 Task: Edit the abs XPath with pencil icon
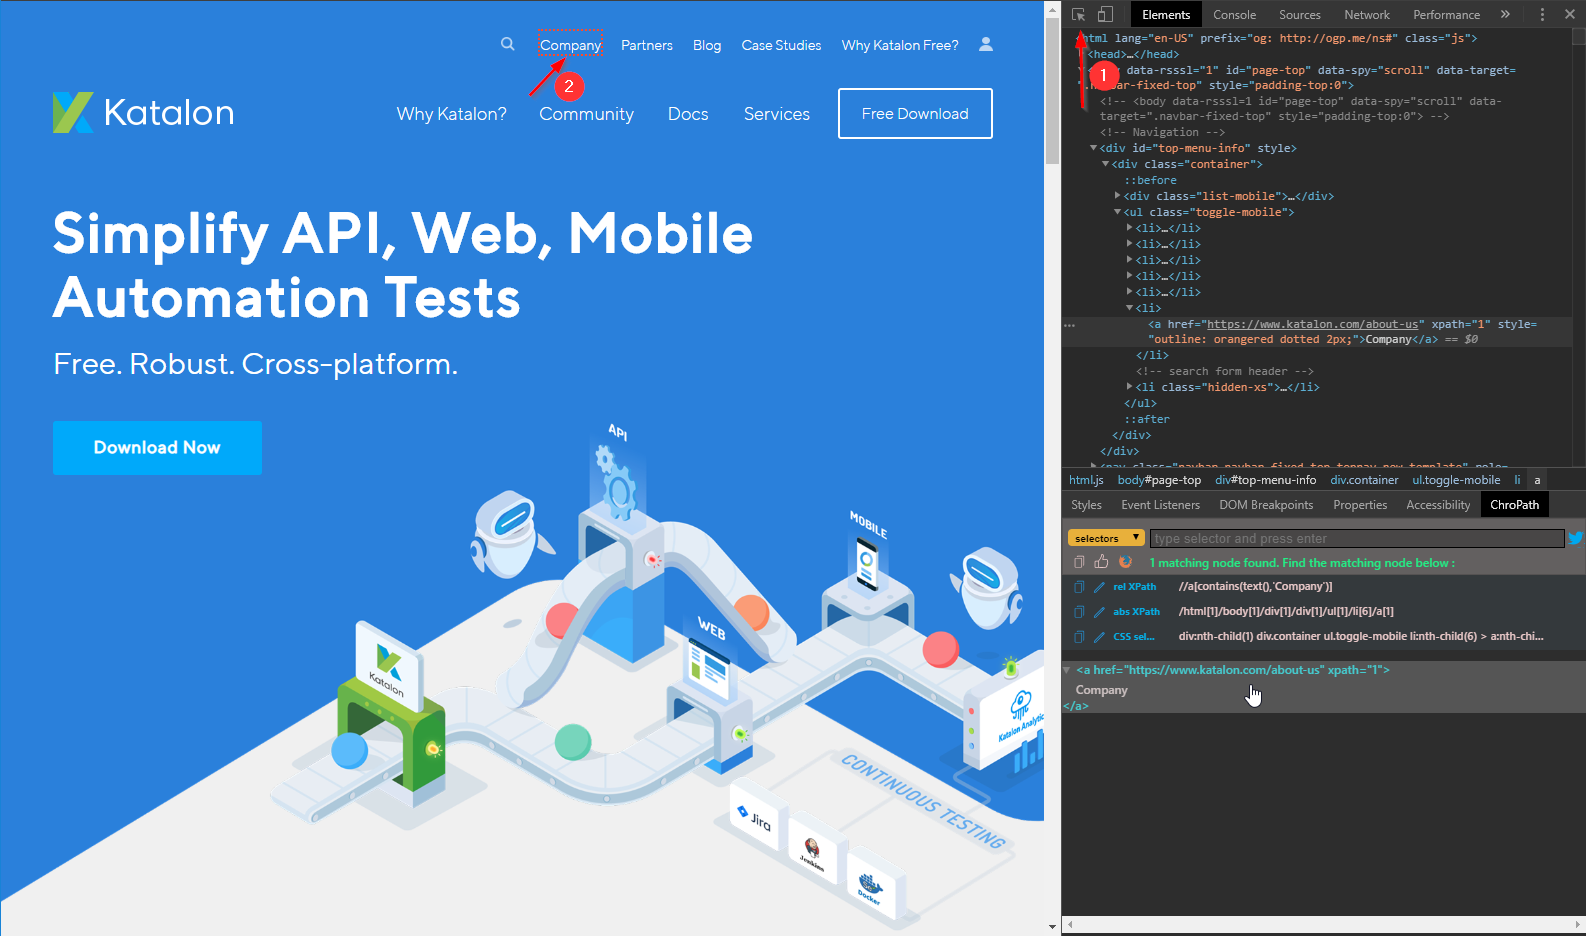(x=1099, y=612)
